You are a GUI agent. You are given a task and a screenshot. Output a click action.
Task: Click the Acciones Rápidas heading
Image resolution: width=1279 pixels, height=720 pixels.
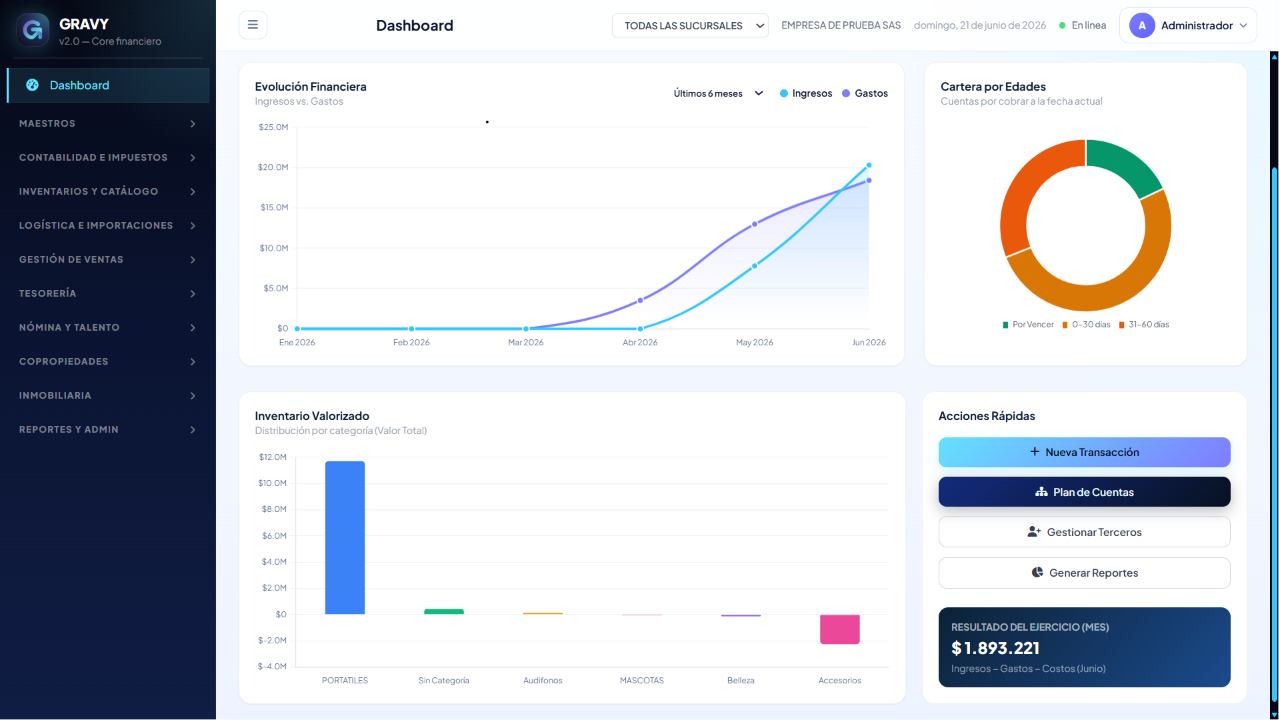(987, 415)
